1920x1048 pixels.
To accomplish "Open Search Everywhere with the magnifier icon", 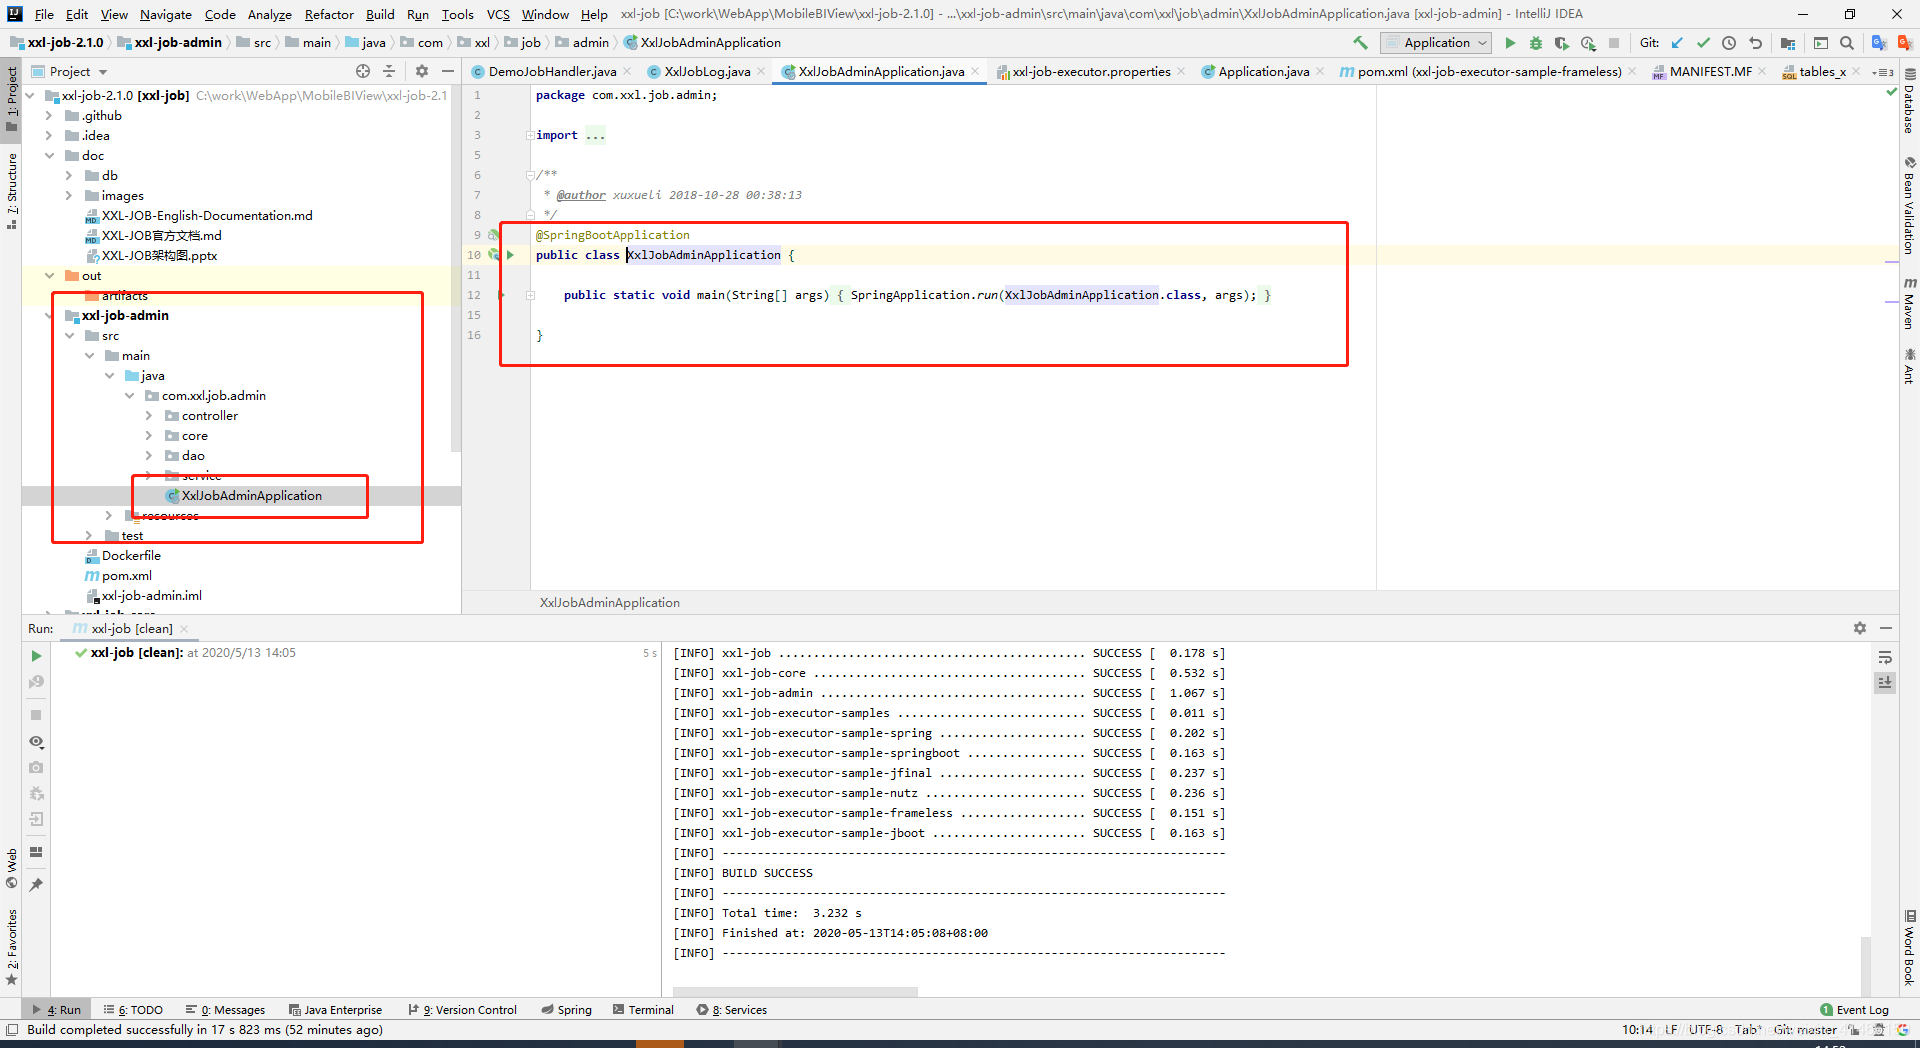I will tap(1847, 43).
